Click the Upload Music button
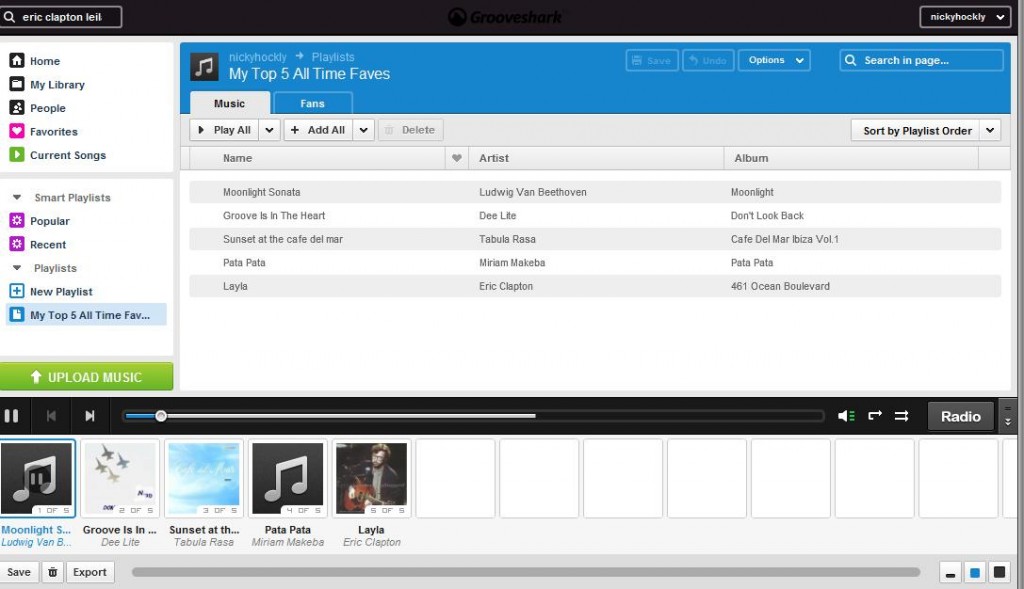 86,377
